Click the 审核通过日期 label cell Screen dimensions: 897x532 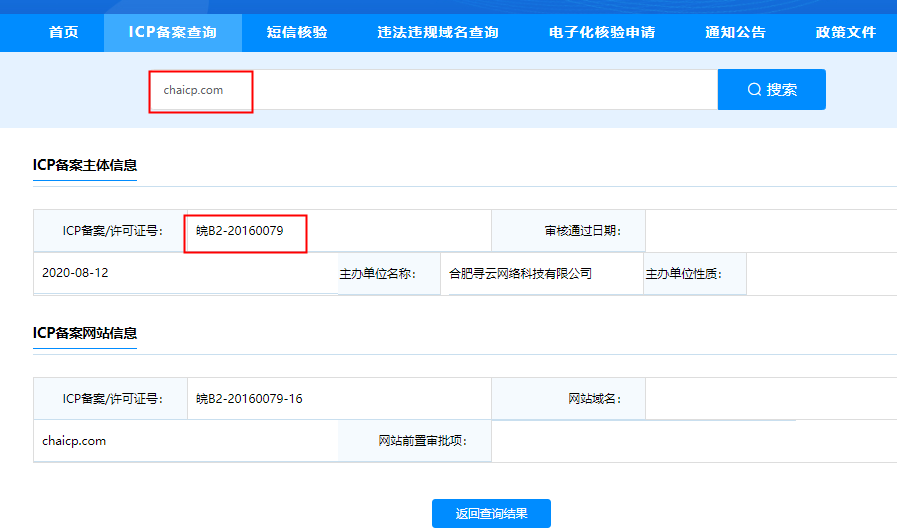[582, 231]
